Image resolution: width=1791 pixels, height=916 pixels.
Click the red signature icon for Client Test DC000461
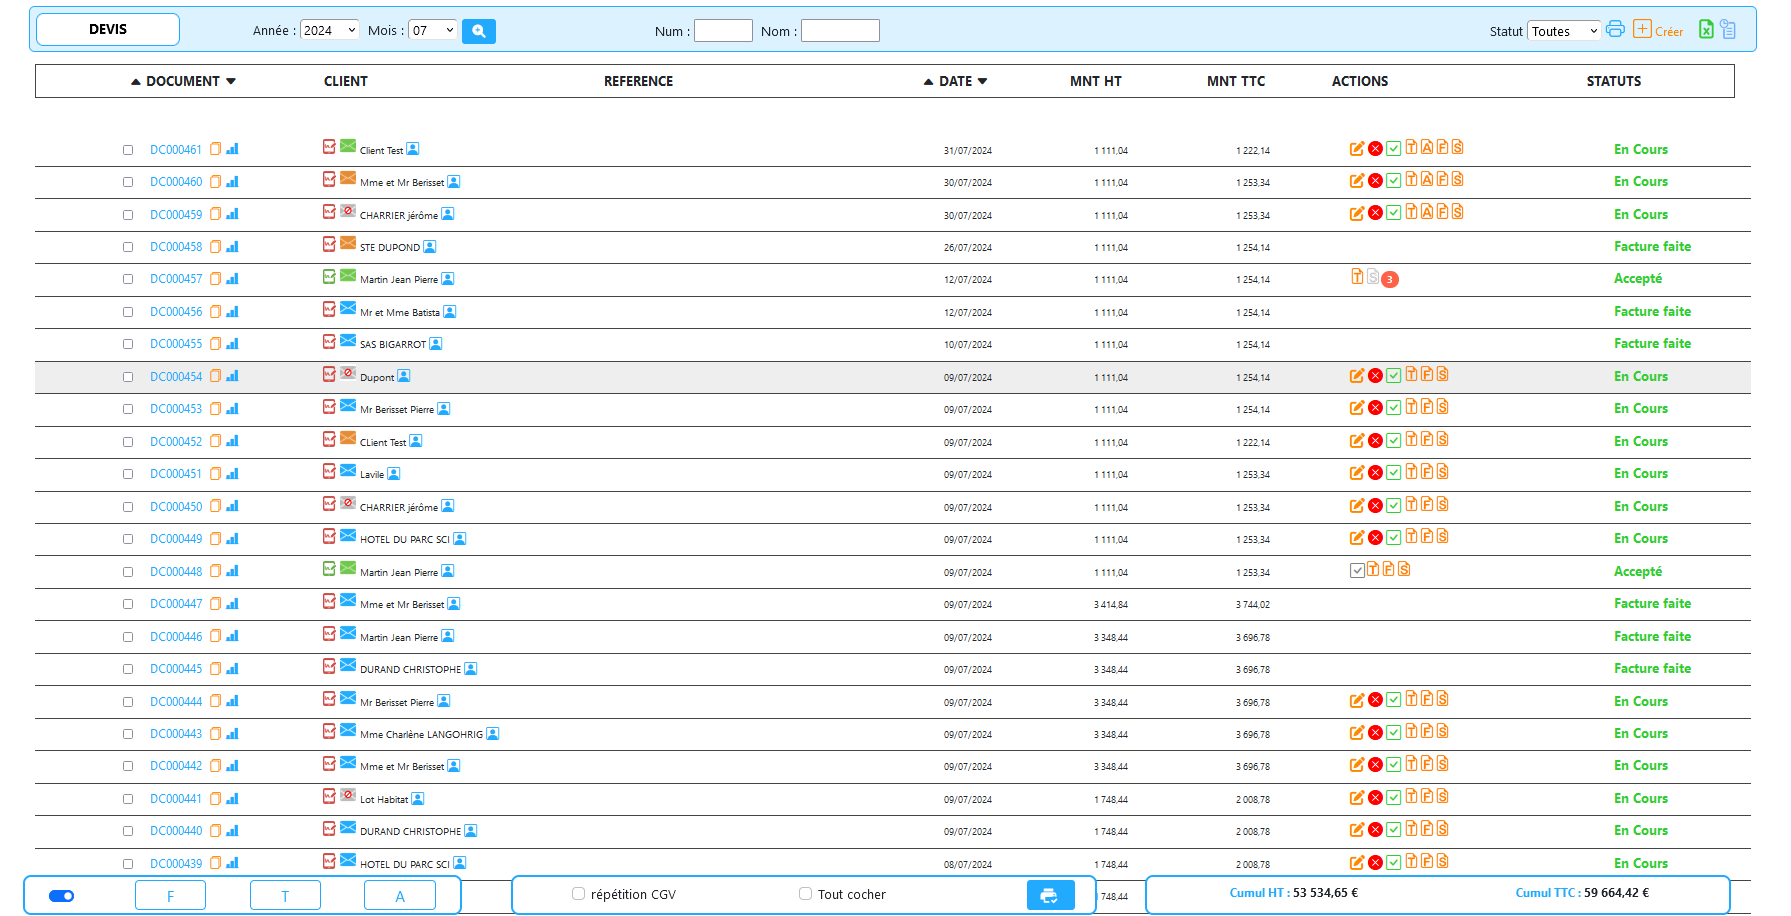(x=329, y=146)
